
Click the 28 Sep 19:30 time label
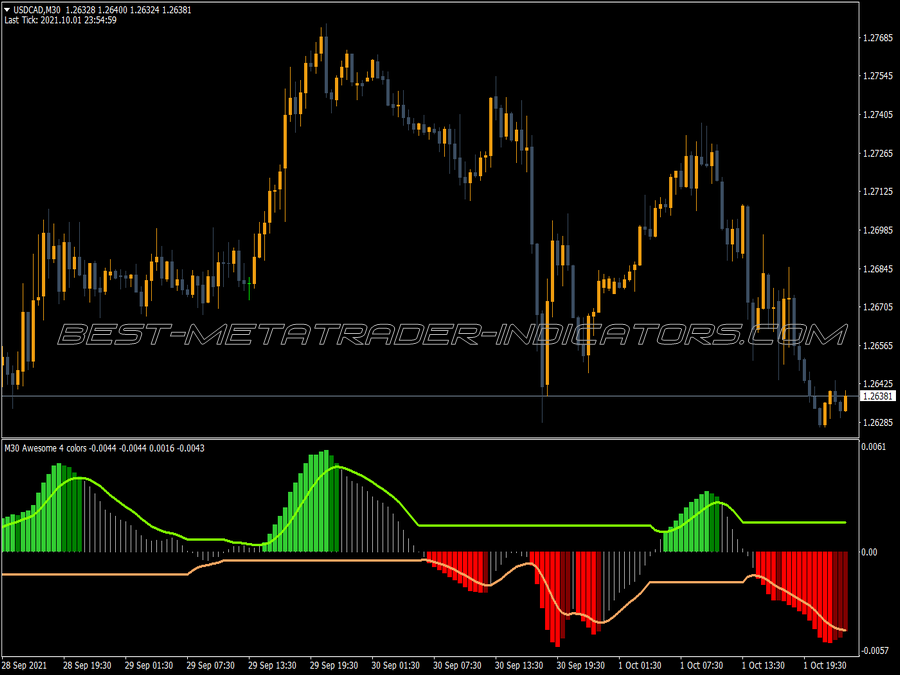coord(87,665)
